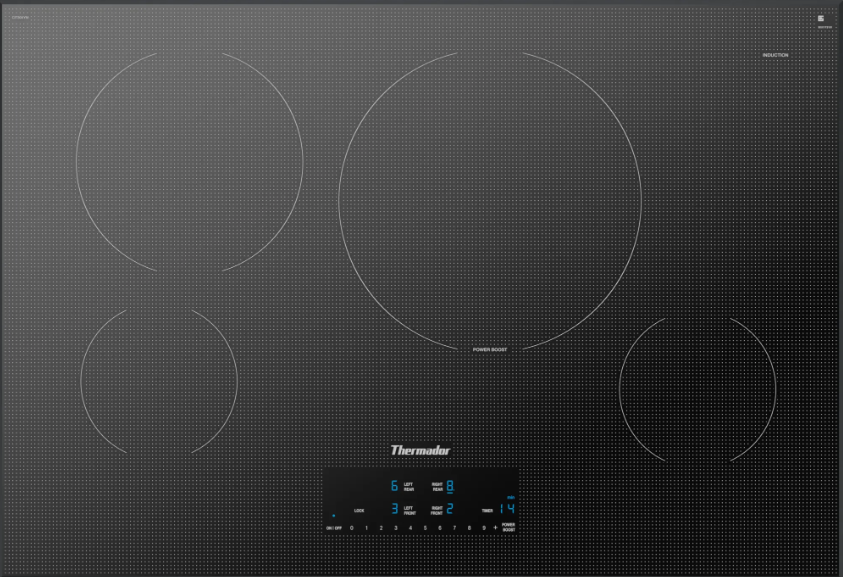This screenshot has width=843, height=577.
Task: Tap the LEFT REAR power display showing 6
Action: click(394, 485)
